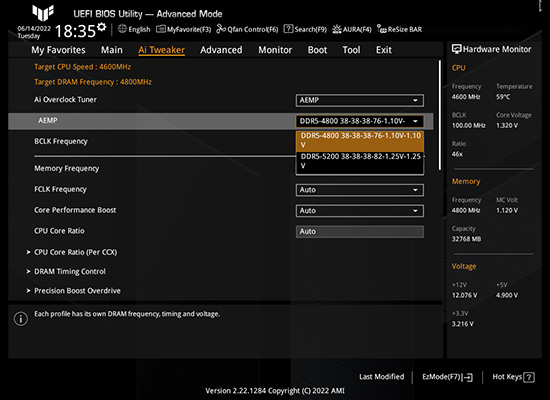Click the TUF logo in the header
The image size is (550, 400).
[x=43, y=13]
